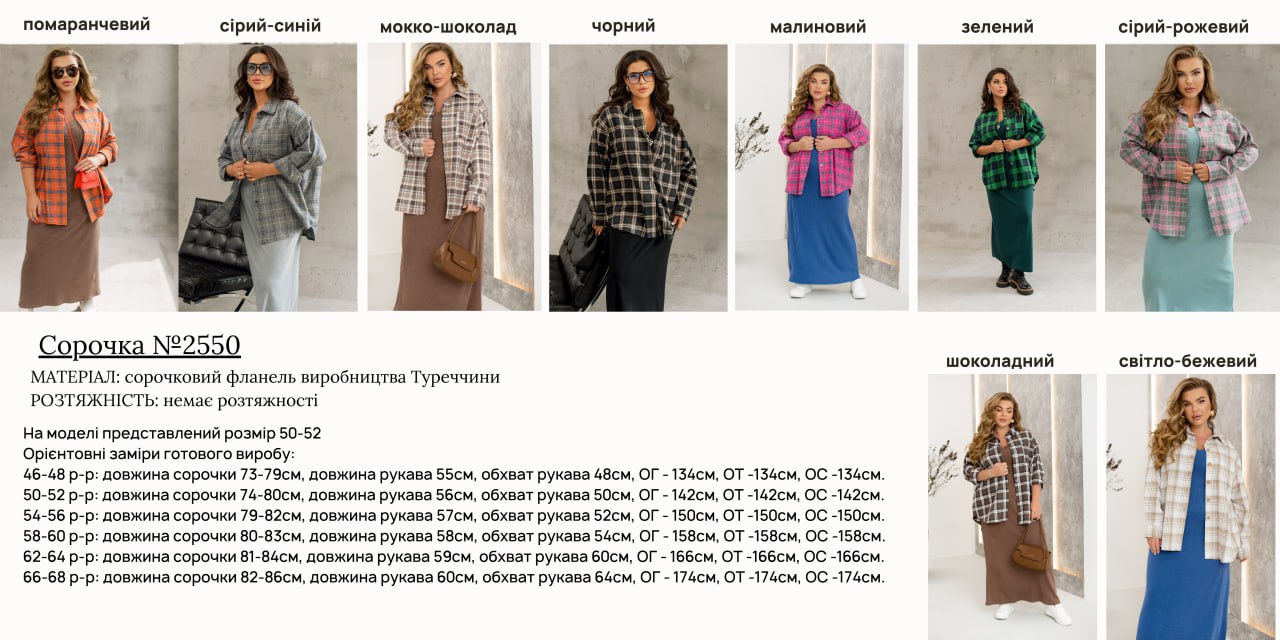The image size is (1280, 640).
Task: Click the помаранчевий color label
Action: point(87,25)
